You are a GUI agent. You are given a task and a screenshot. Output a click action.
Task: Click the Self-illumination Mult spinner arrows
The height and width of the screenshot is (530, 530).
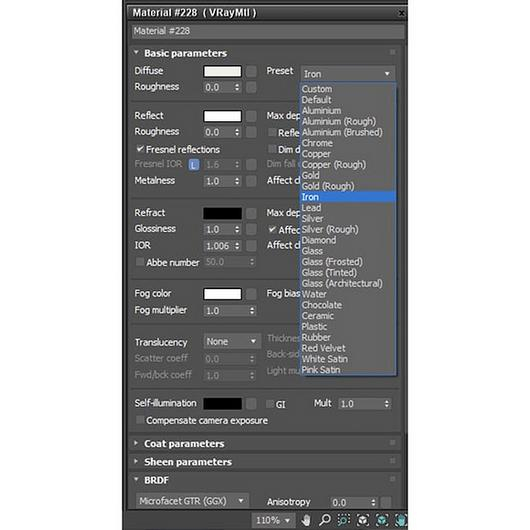(x=387, y=404)
